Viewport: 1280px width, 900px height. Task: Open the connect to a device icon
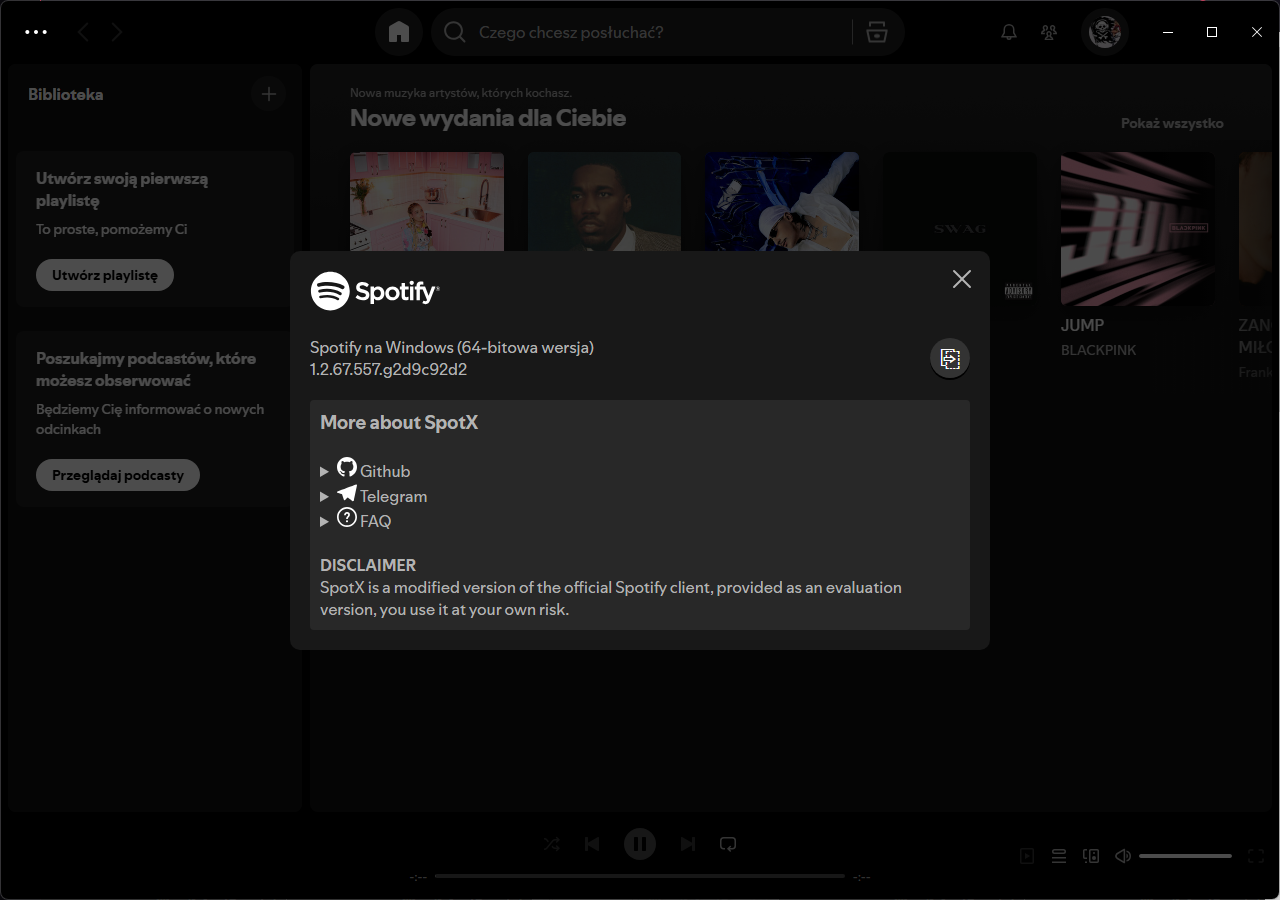(x=1091, y=856)
